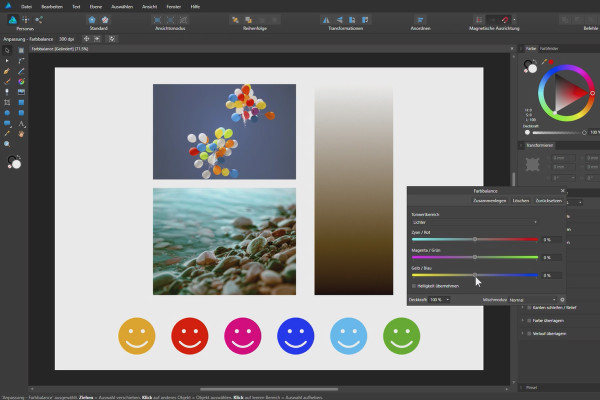600x400 pixels.
Task: Enable the Kanten schleifen / Relief checkbox
Action: 529,307
